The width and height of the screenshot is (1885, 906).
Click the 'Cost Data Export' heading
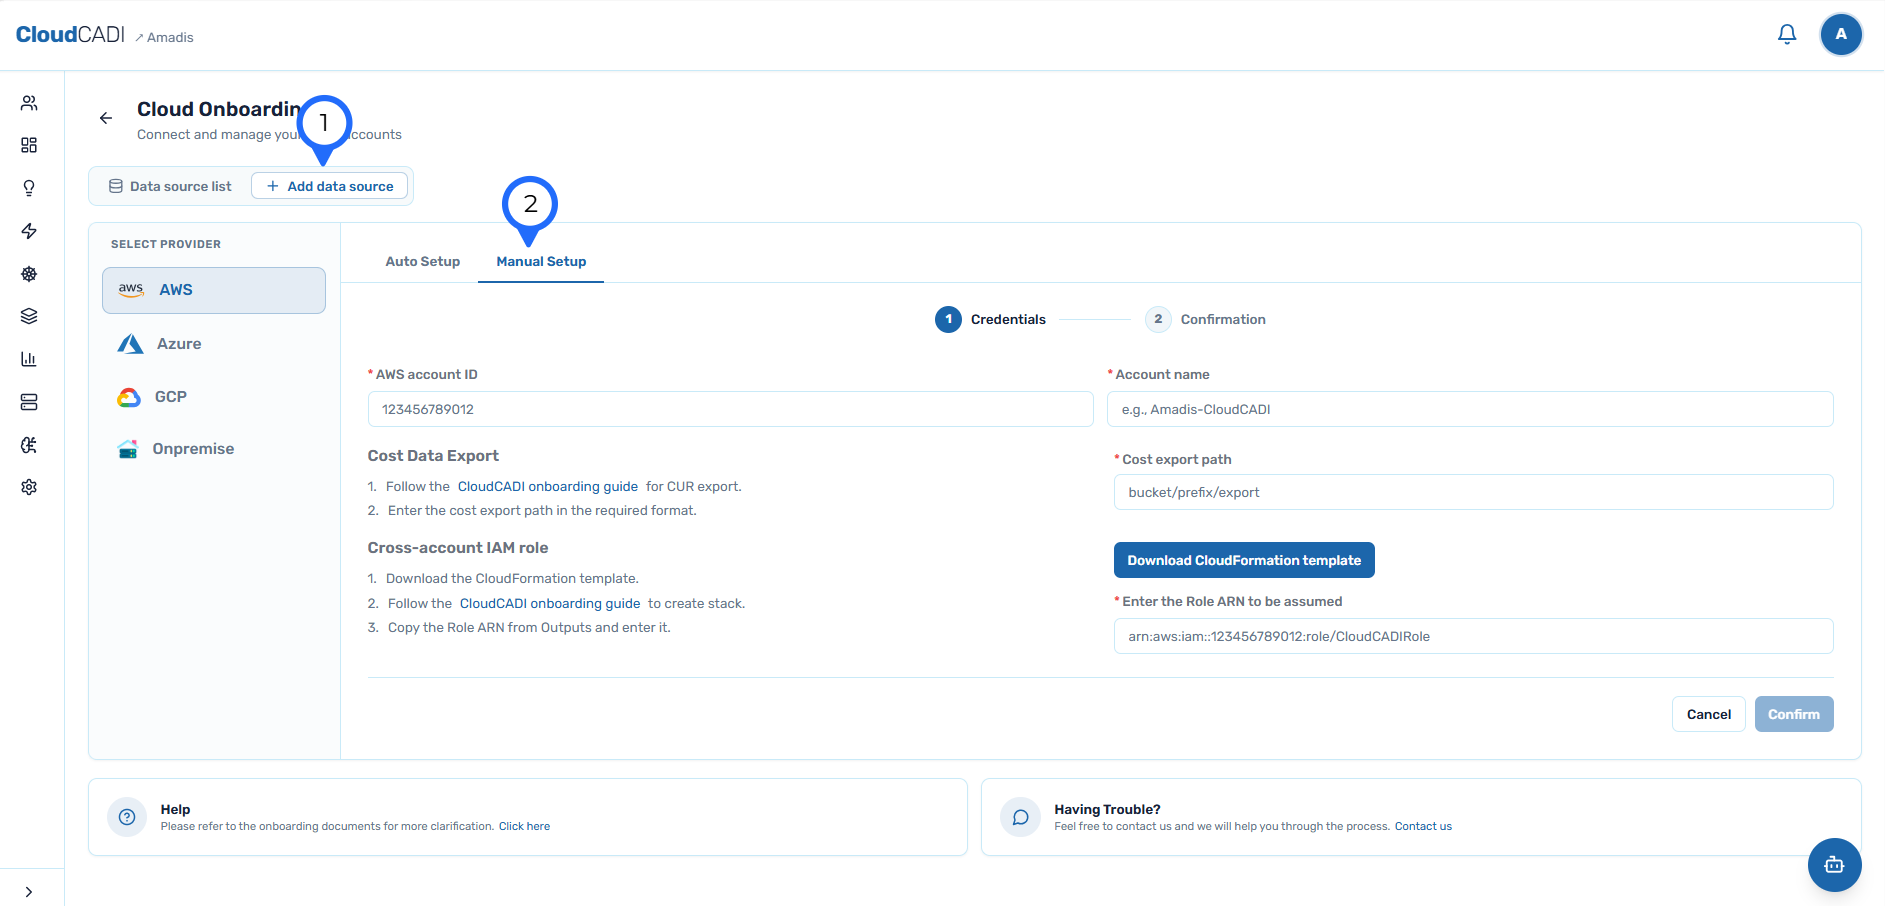(433, 456)
